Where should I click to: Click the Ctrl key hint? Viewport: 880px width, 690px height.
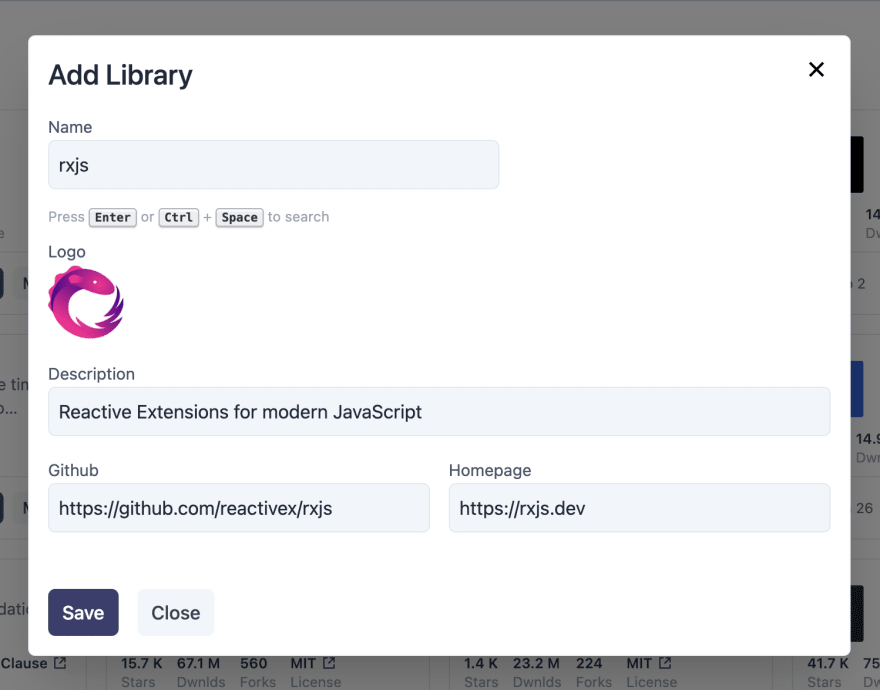(x=178, y=217)
